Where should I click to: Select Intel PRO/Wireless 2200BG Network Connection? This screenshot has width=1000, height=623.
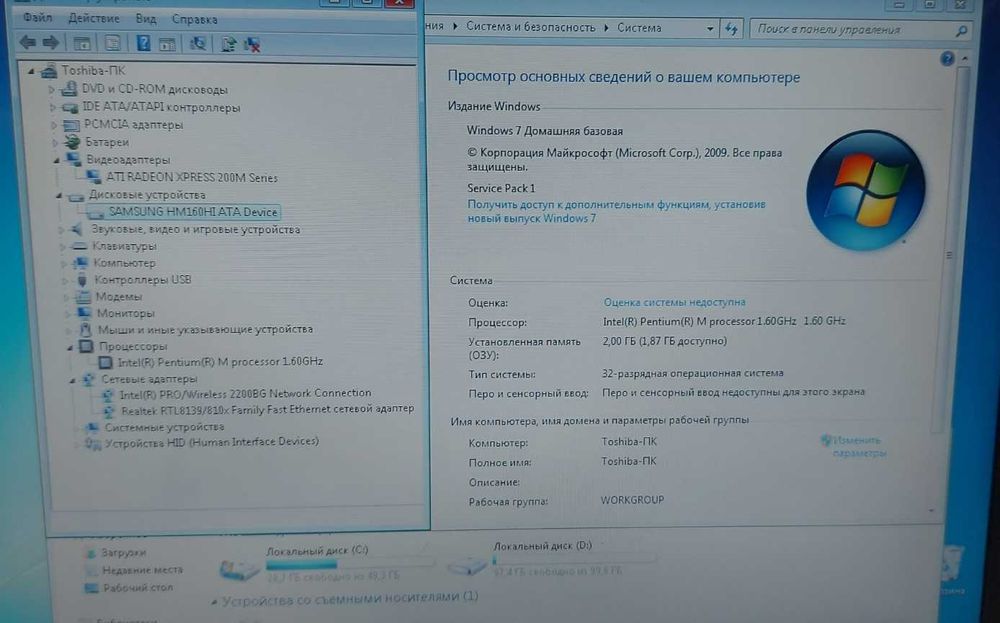tap(246, 393)
